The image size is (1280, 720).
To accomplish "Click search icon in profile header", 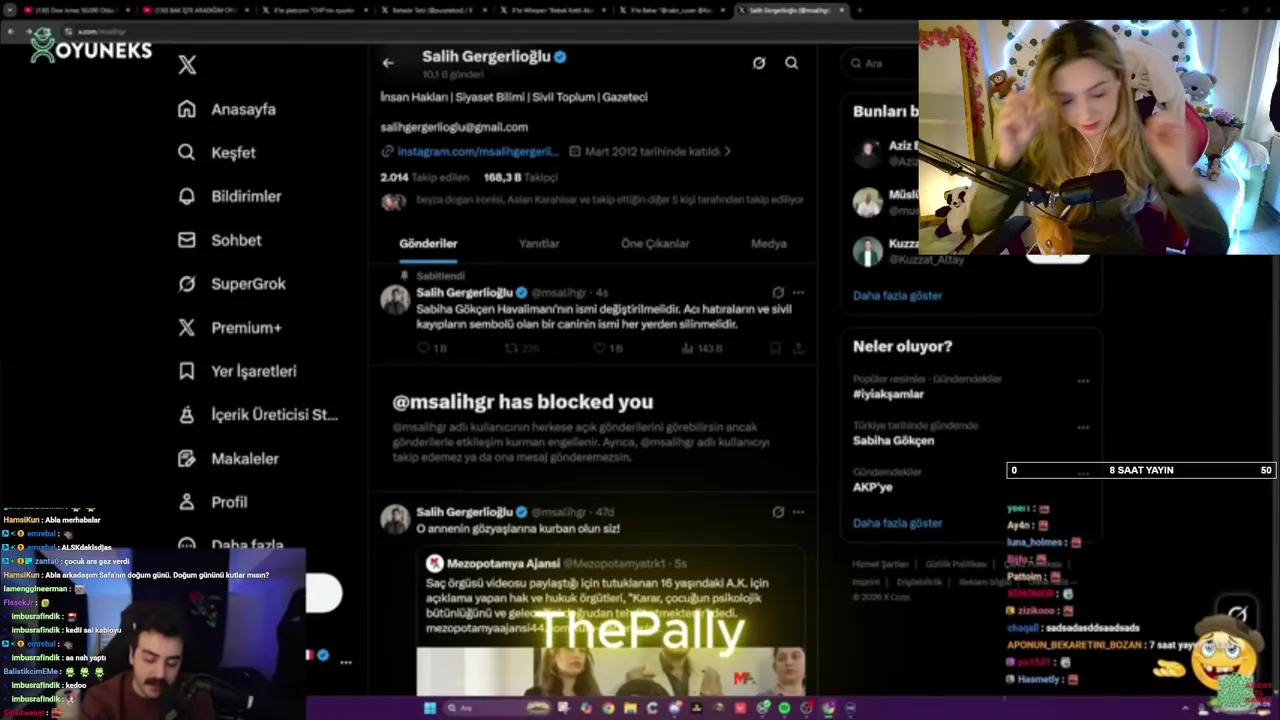I will (791, 63).
